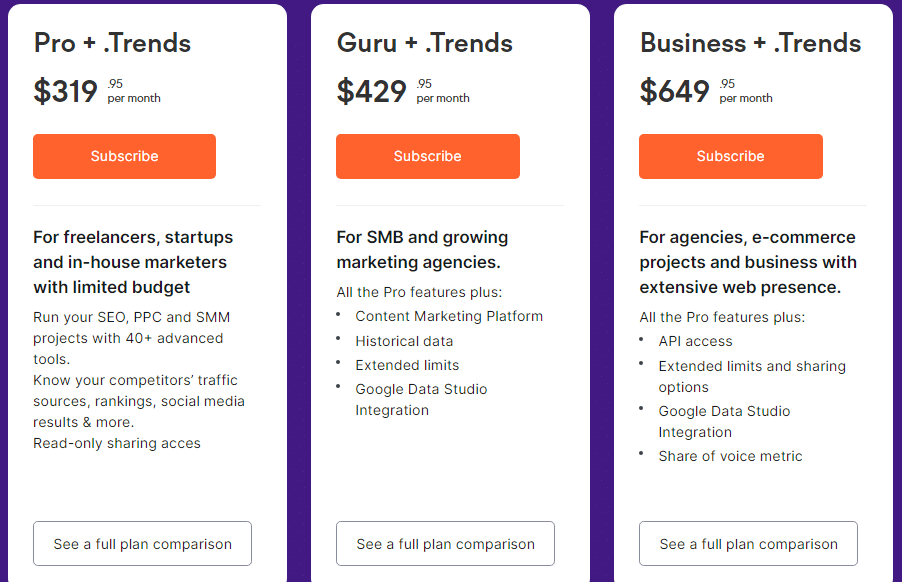902x582 pixels.
Task: Click the Pro + .Trends plan title
Action: [x=112, y=43]
